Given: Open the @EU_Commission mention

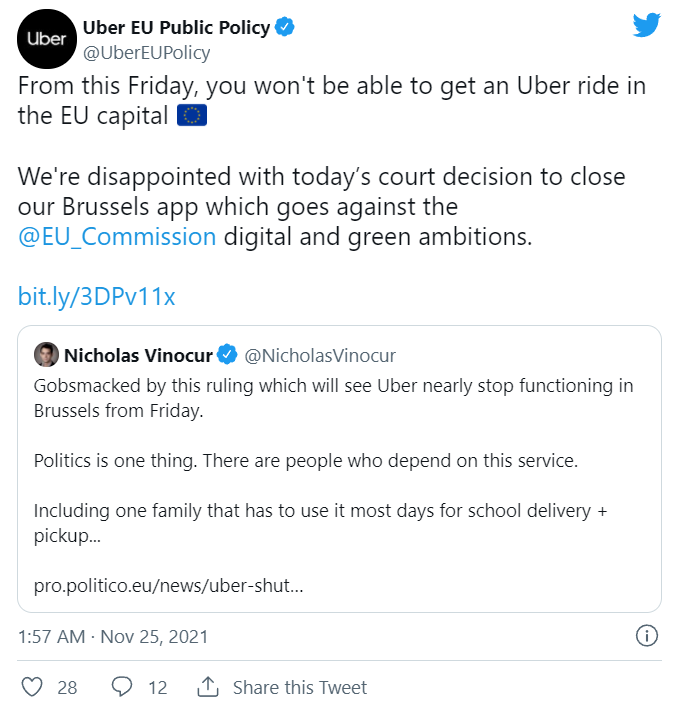Looking at the screenshot, I should [x=117, y=237].
